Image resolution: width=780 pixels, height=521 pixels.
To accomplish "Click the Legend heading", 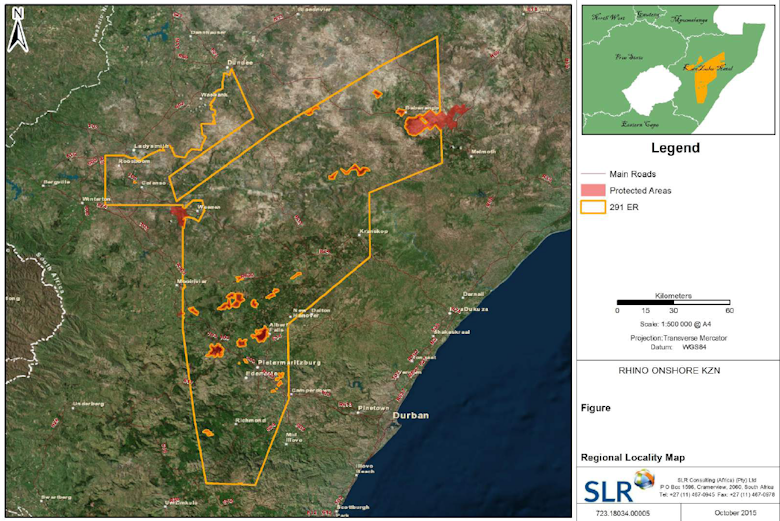I will [677, 148].
